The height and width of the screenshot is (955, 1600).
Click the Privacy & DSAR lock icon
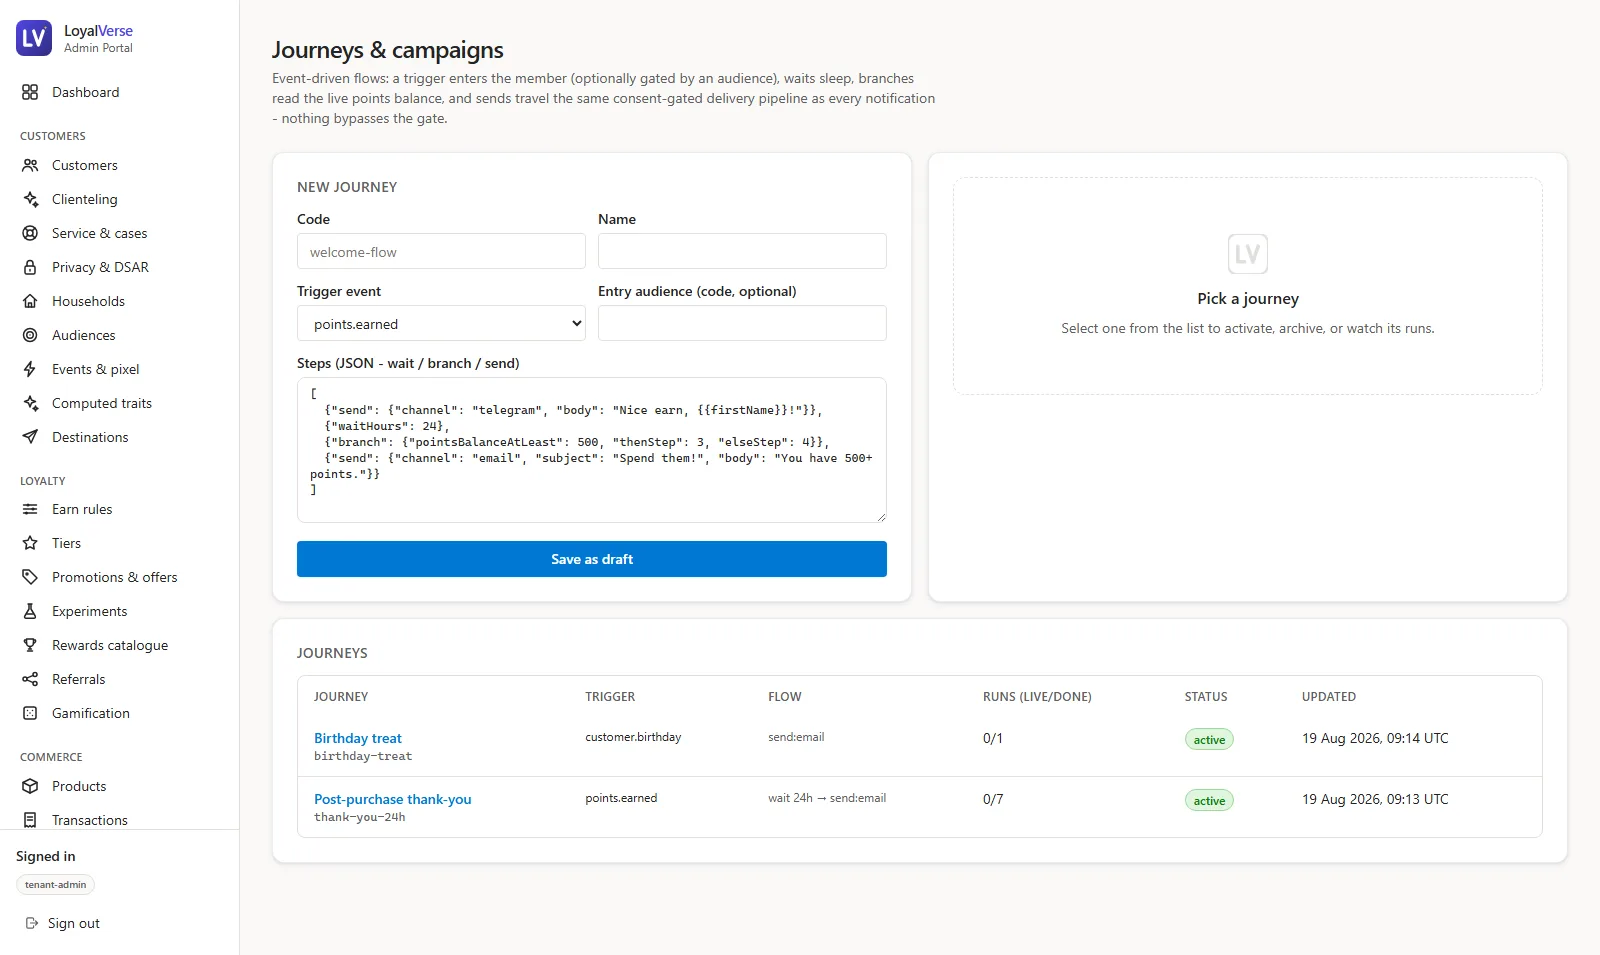click(30, 267)
